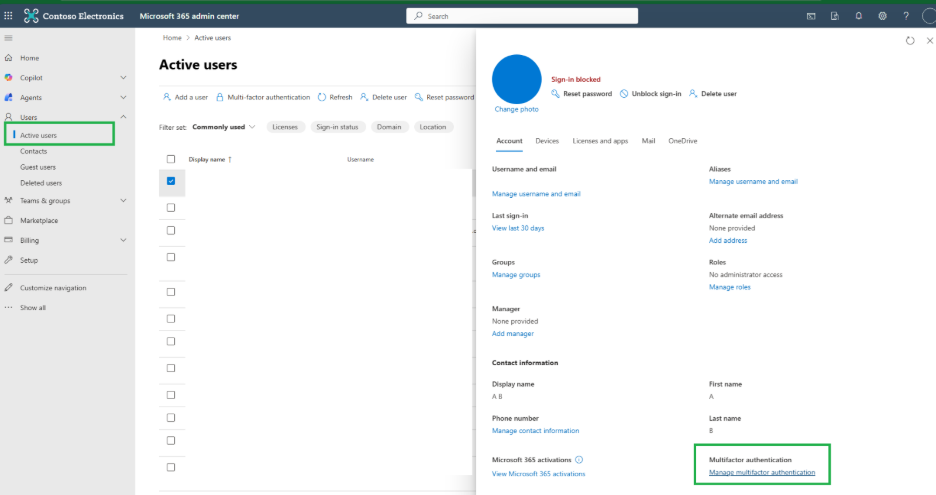
Task: Select the Account tab
Action: [x=509, y=141]
